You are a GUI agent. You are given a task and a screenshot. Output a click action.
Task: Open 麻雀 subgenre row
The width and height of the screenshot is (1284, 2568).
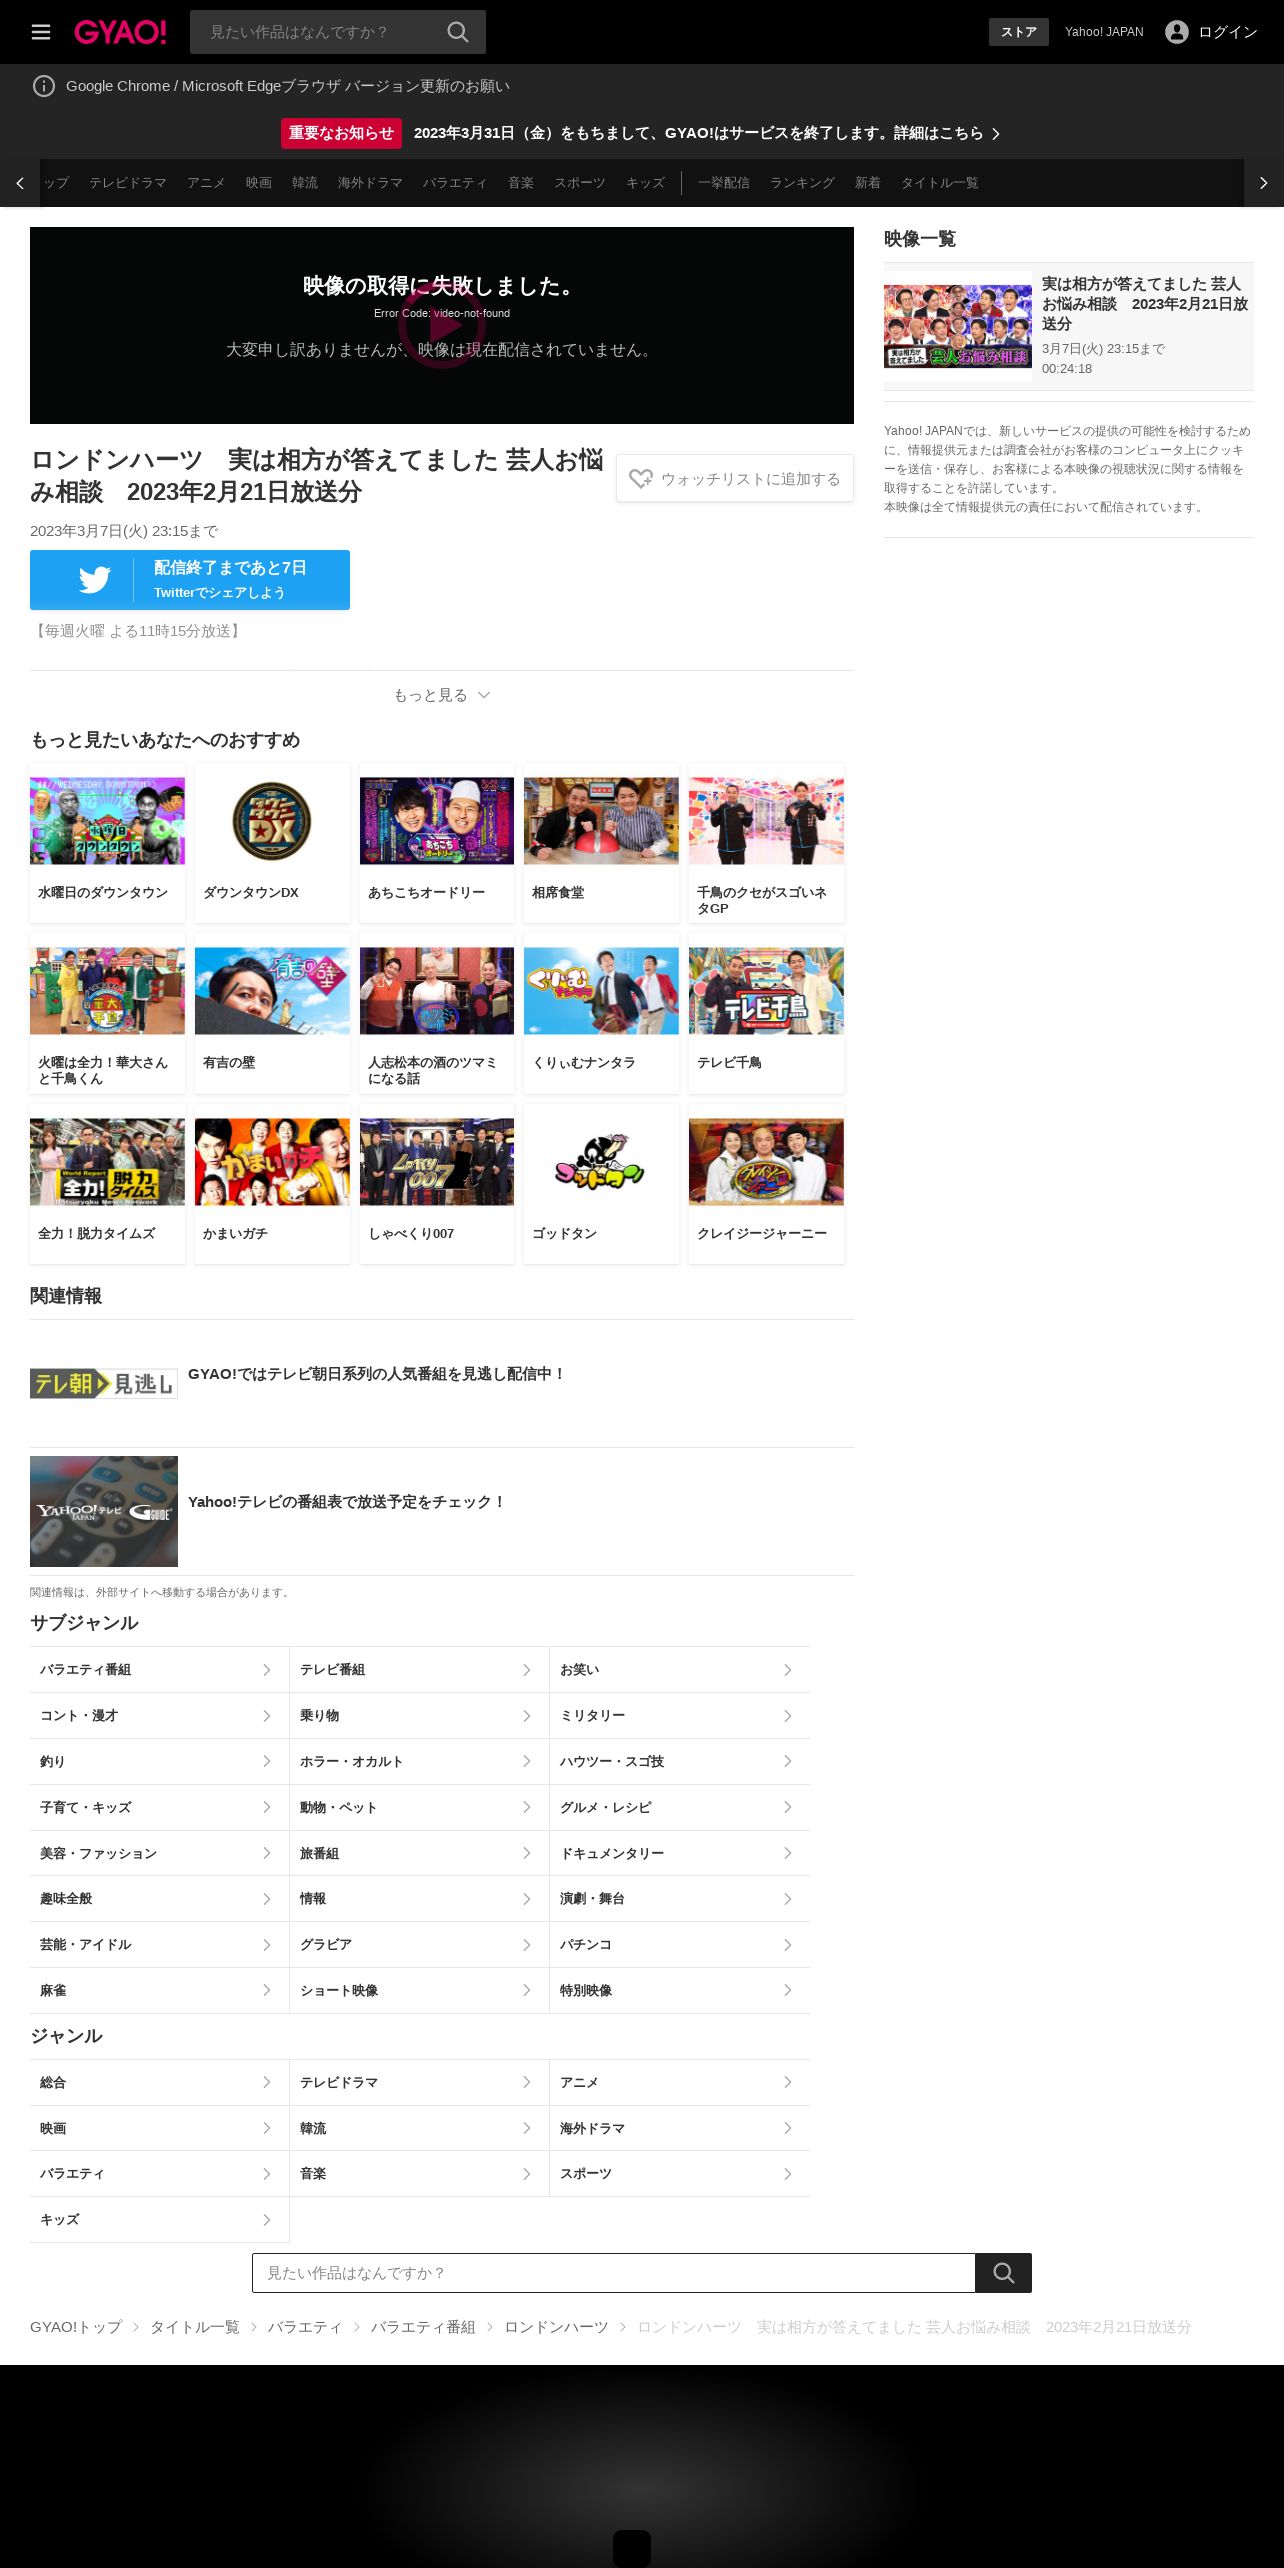(x=160, y=1991)
